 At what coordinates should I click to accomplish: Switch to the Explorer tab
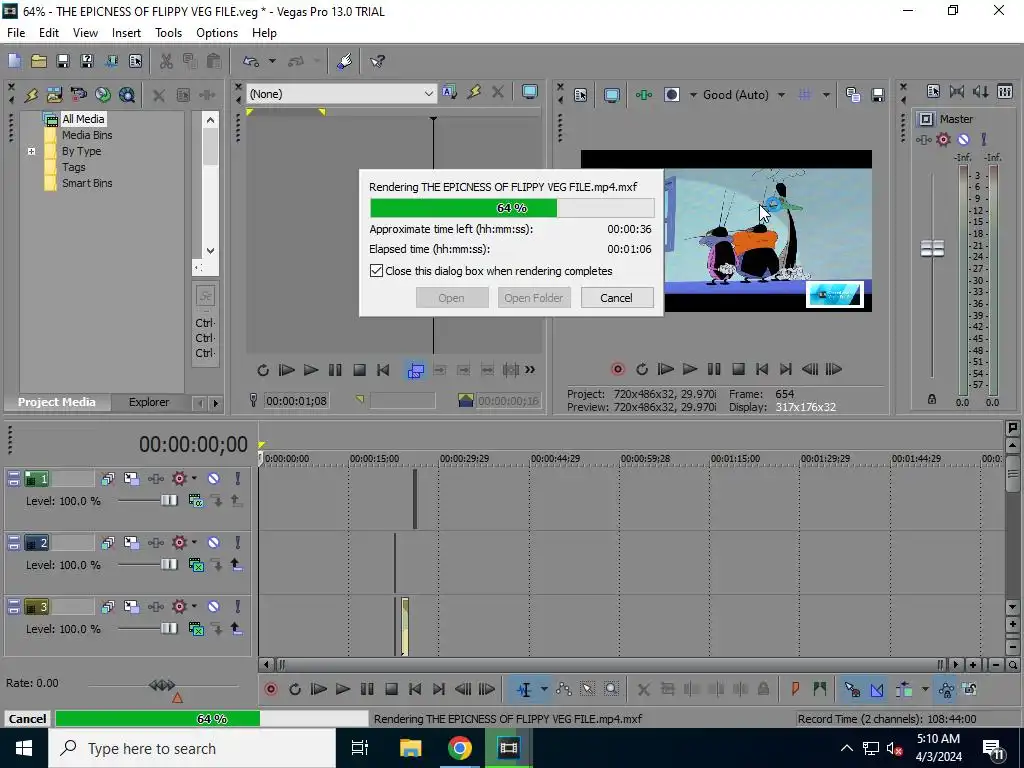coord(149,402)
